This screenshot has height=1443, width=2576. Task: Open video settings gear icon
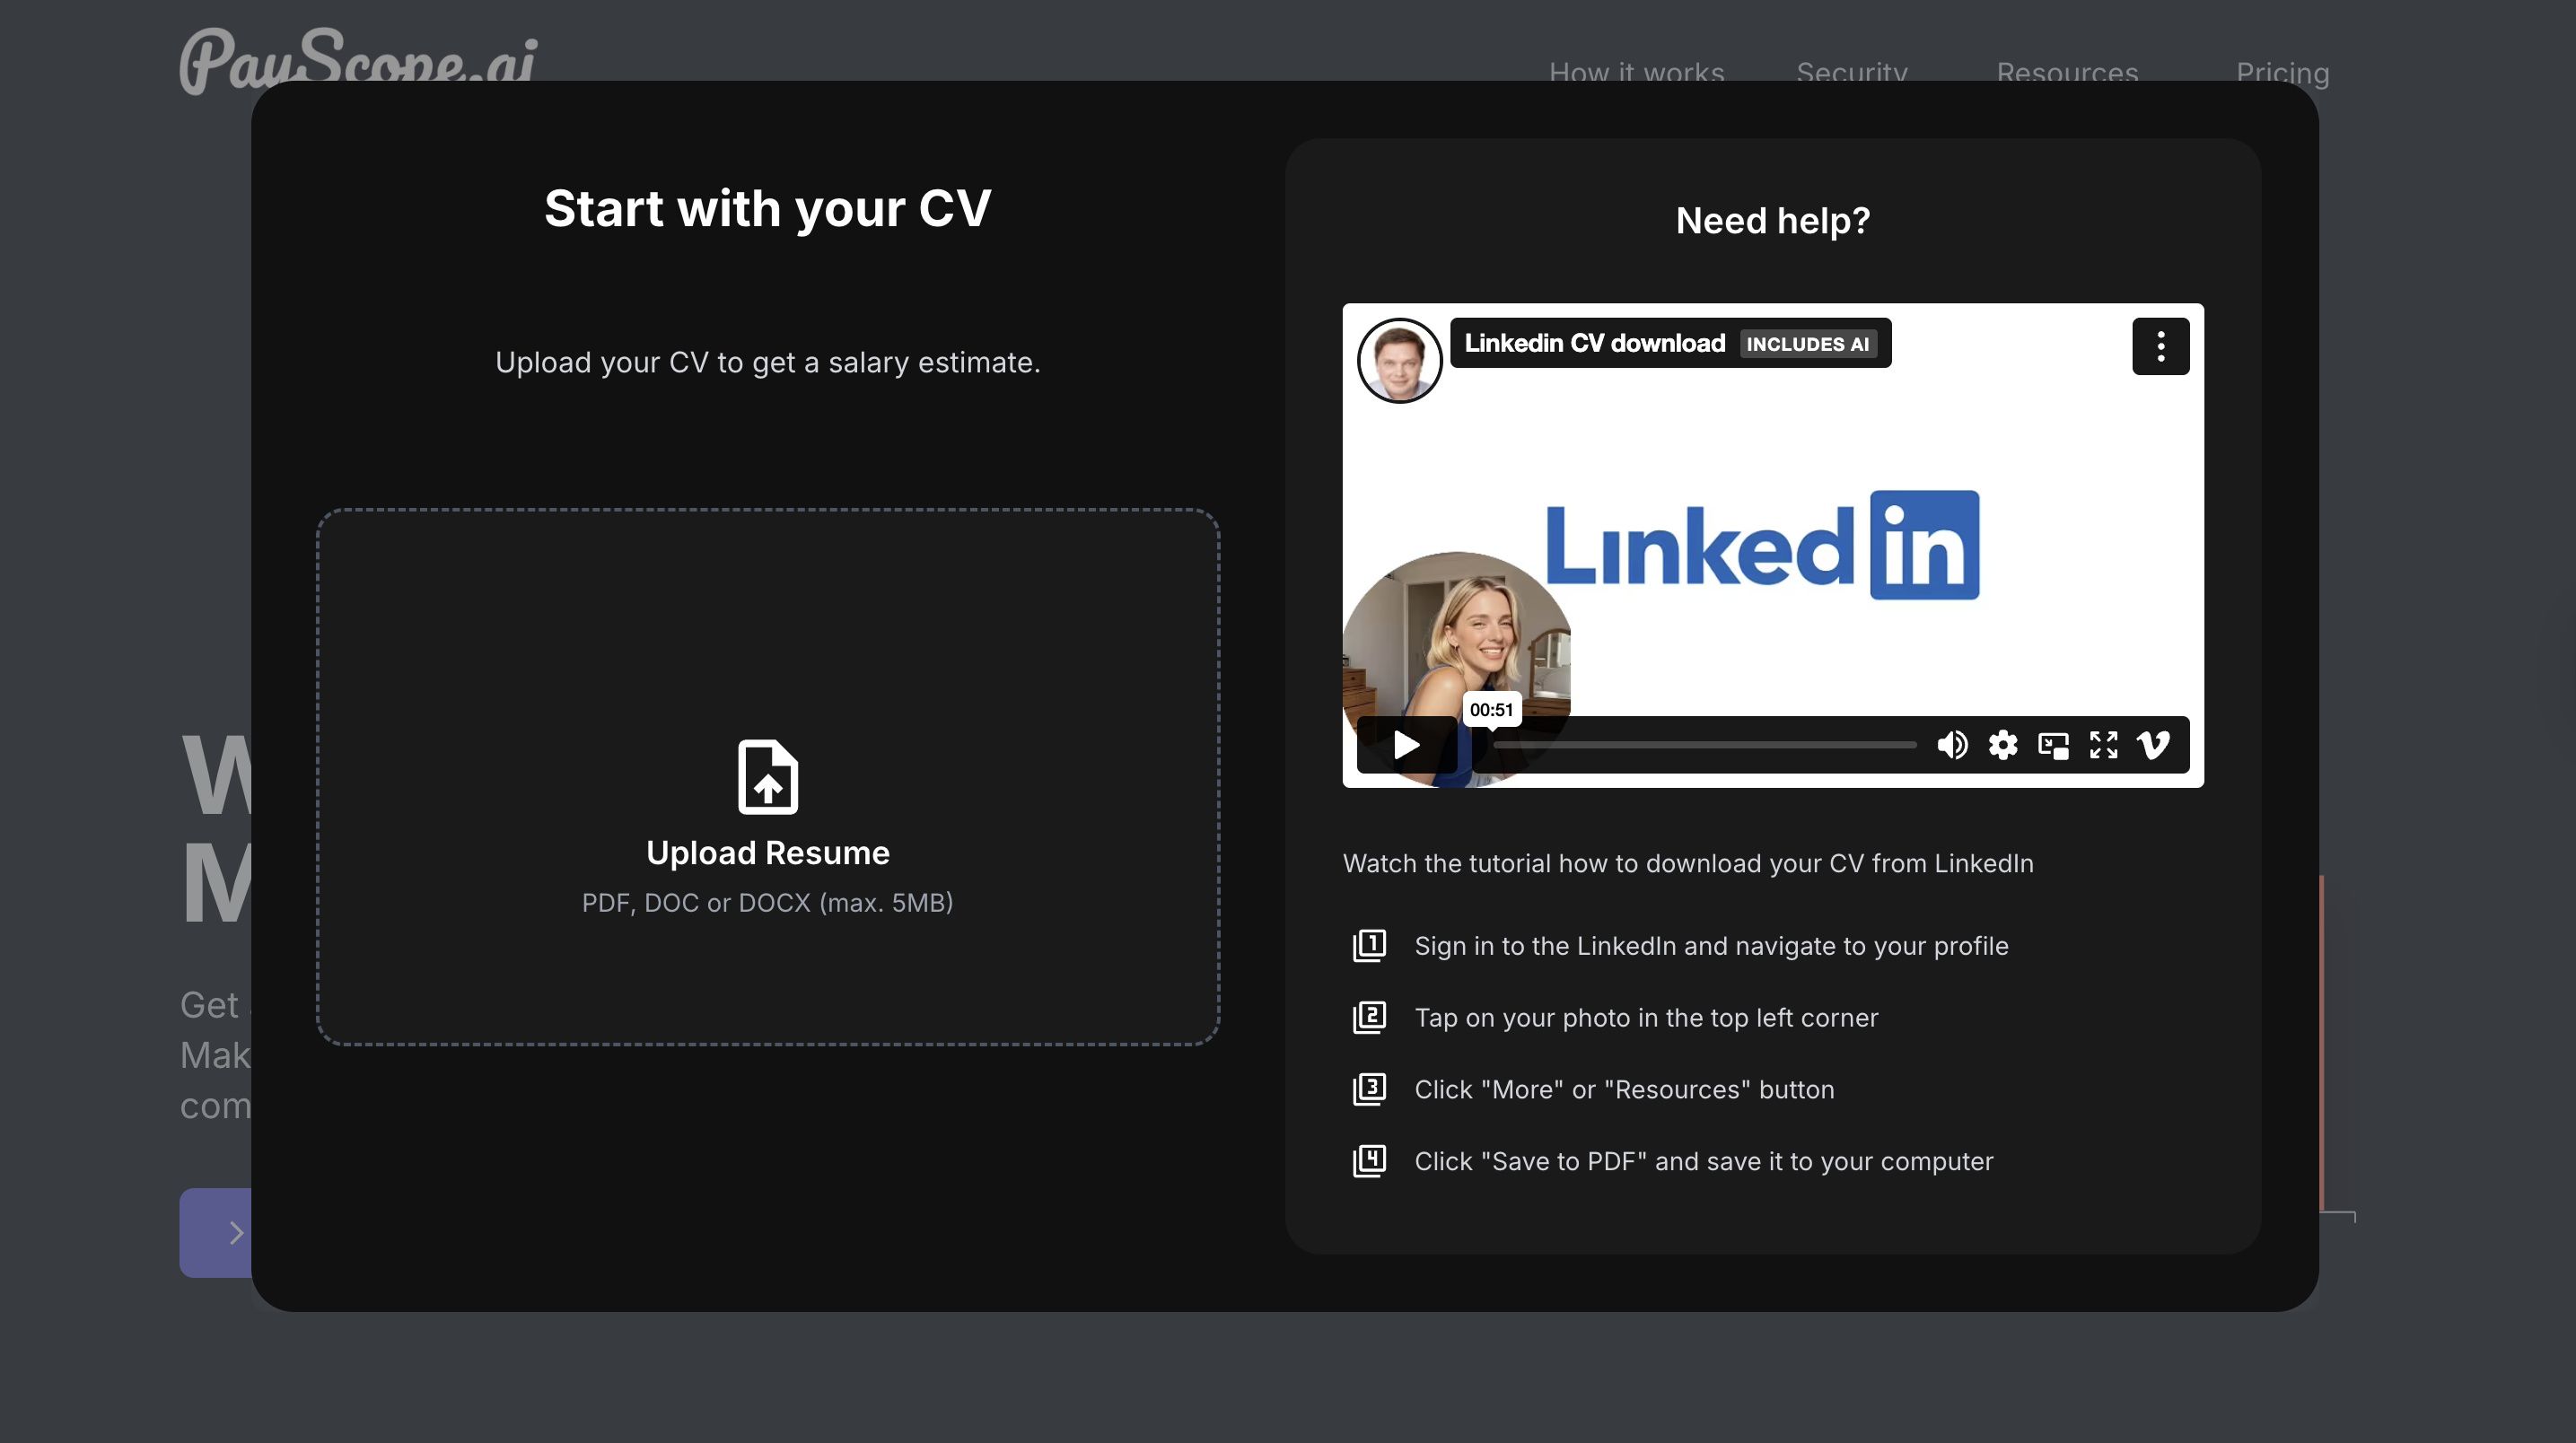pyautogui.click(x=2002, y=745)
